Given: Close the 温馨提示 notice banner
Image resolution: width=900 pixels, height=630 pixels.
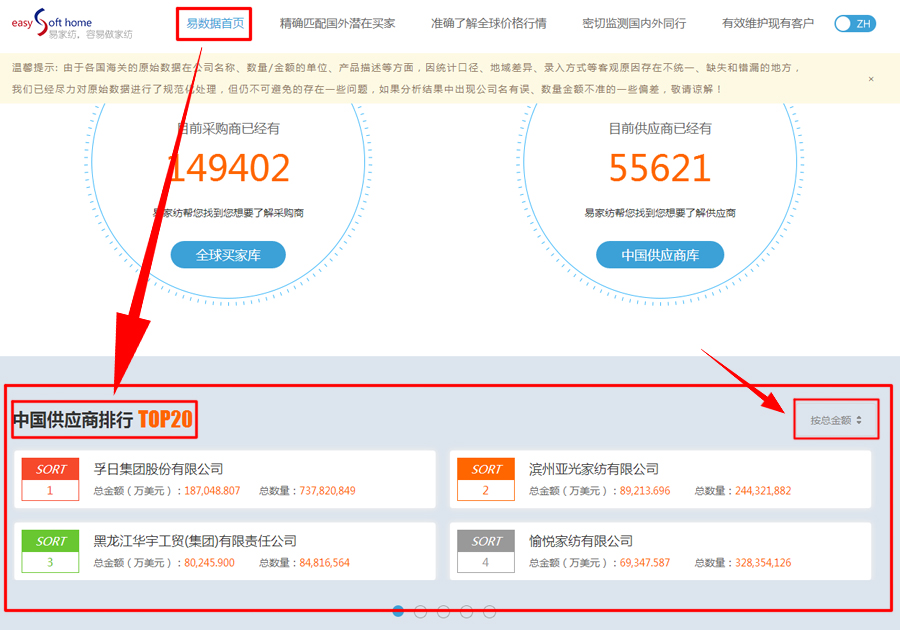Looking at the screenshot, I should click(x=871, y=79).
